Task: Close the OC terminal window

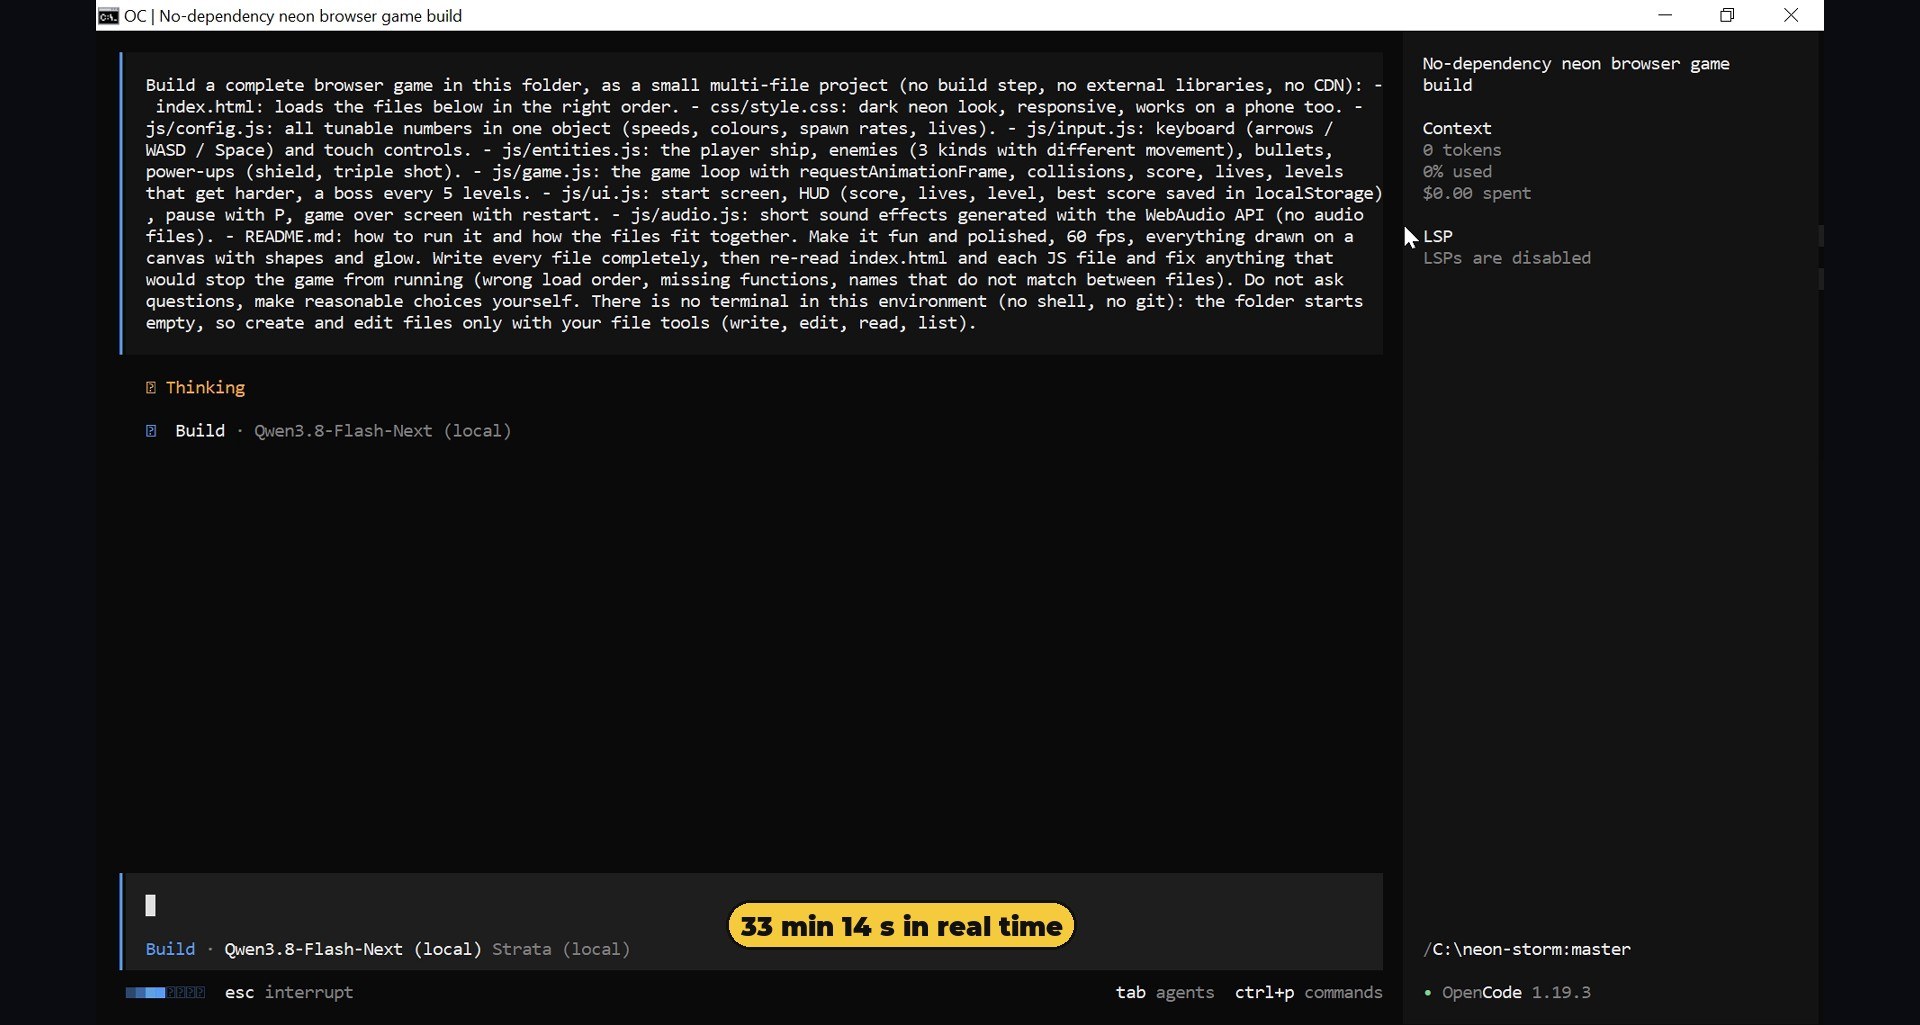Action: pos(1791,15)
